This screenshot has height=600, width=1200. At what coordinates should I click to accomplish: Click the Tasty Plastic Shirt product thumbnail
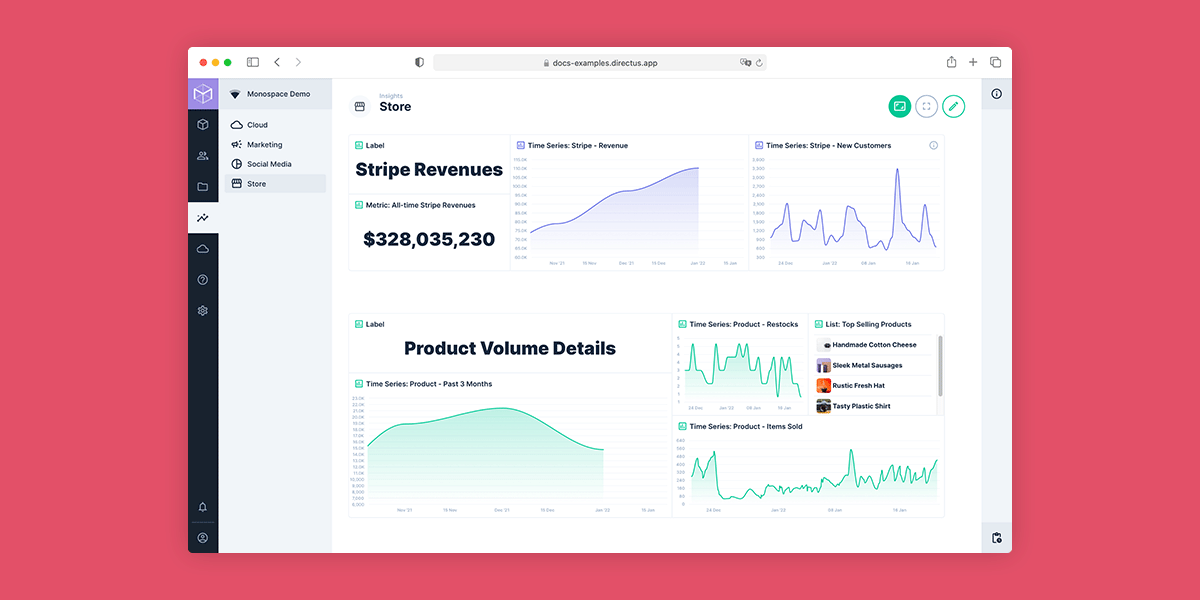click(x=822, y=406)
